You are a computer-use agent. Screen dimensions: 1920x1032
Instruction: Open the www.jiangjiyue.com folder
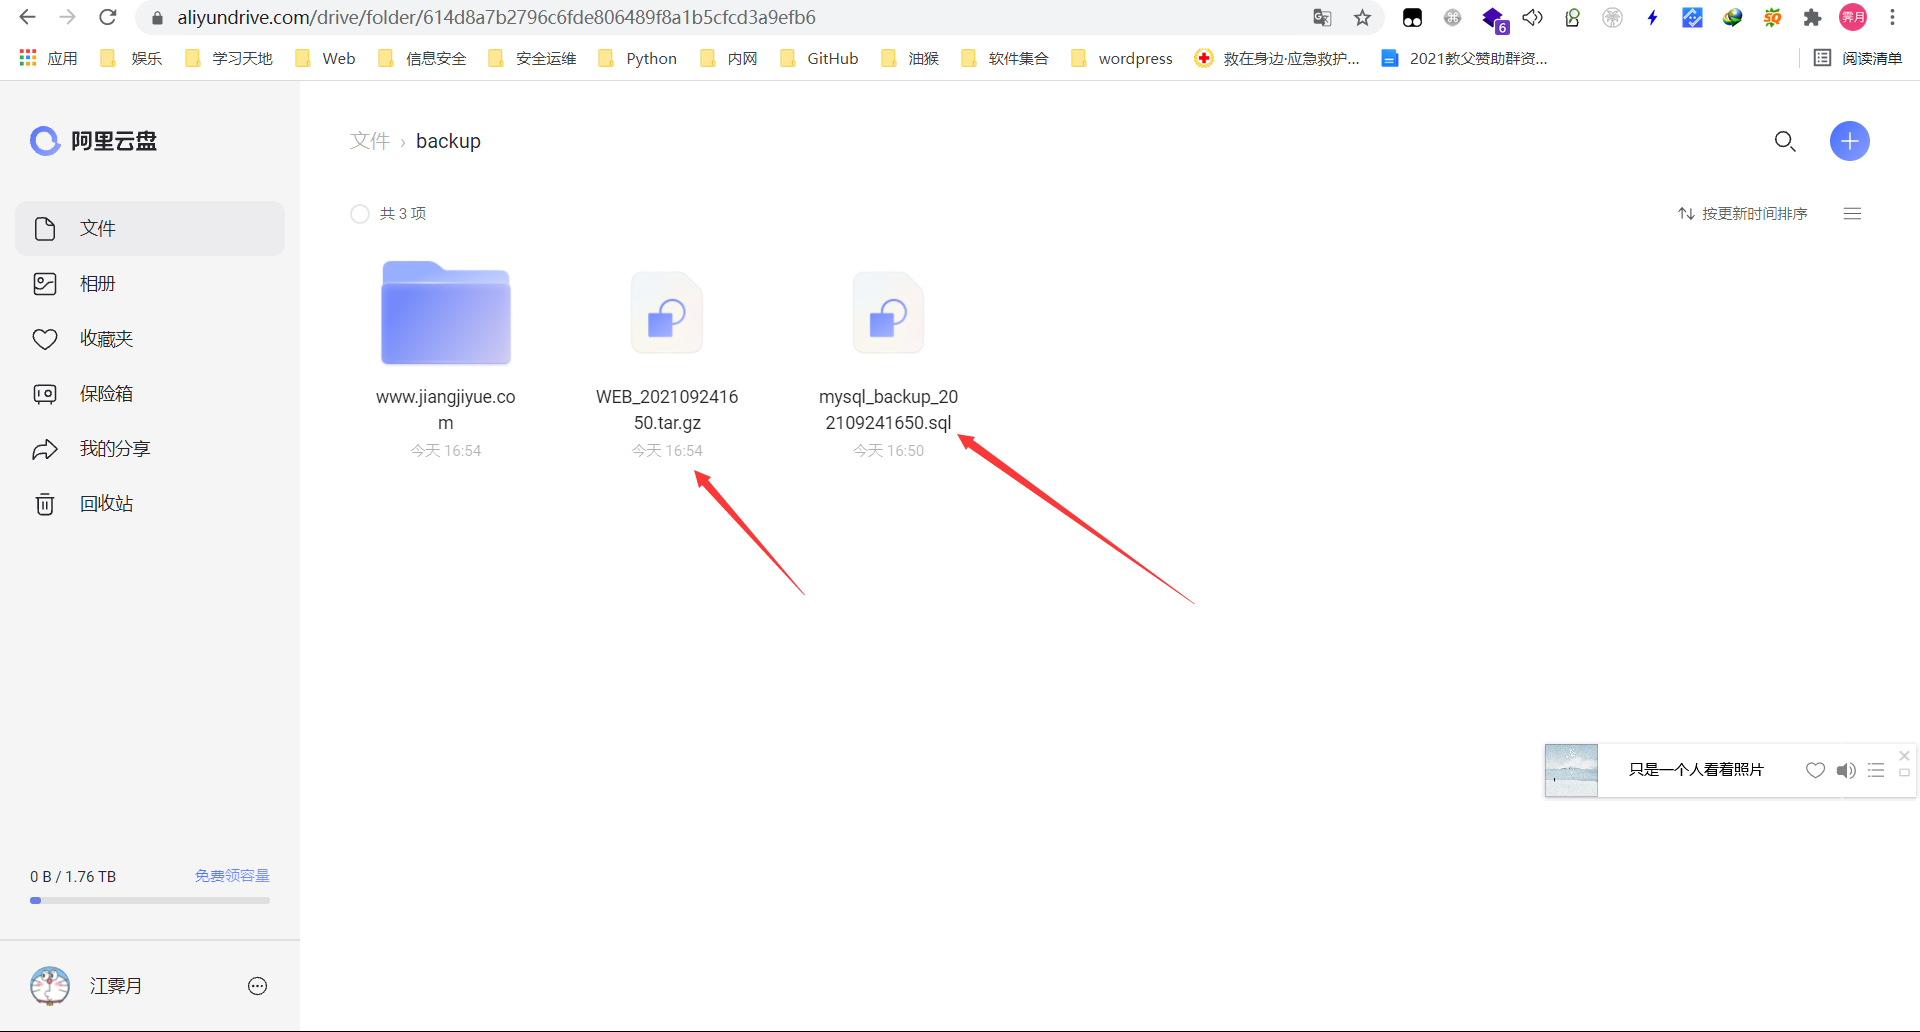pyautogui.click(x=446, y=314)
